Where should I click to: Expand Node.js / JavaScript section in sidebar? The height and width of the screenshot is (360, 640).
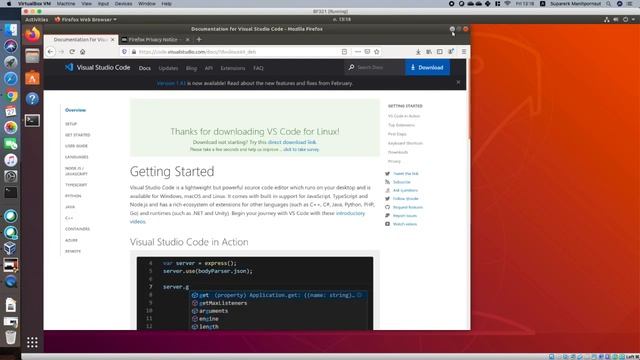[x=76, y=171]
